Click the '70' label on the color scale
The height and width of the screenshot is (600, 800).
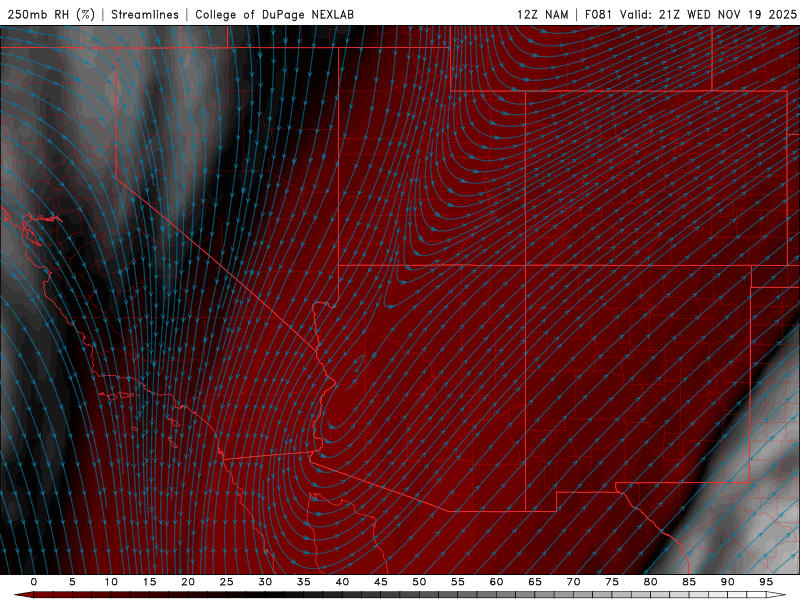(573, 582)
